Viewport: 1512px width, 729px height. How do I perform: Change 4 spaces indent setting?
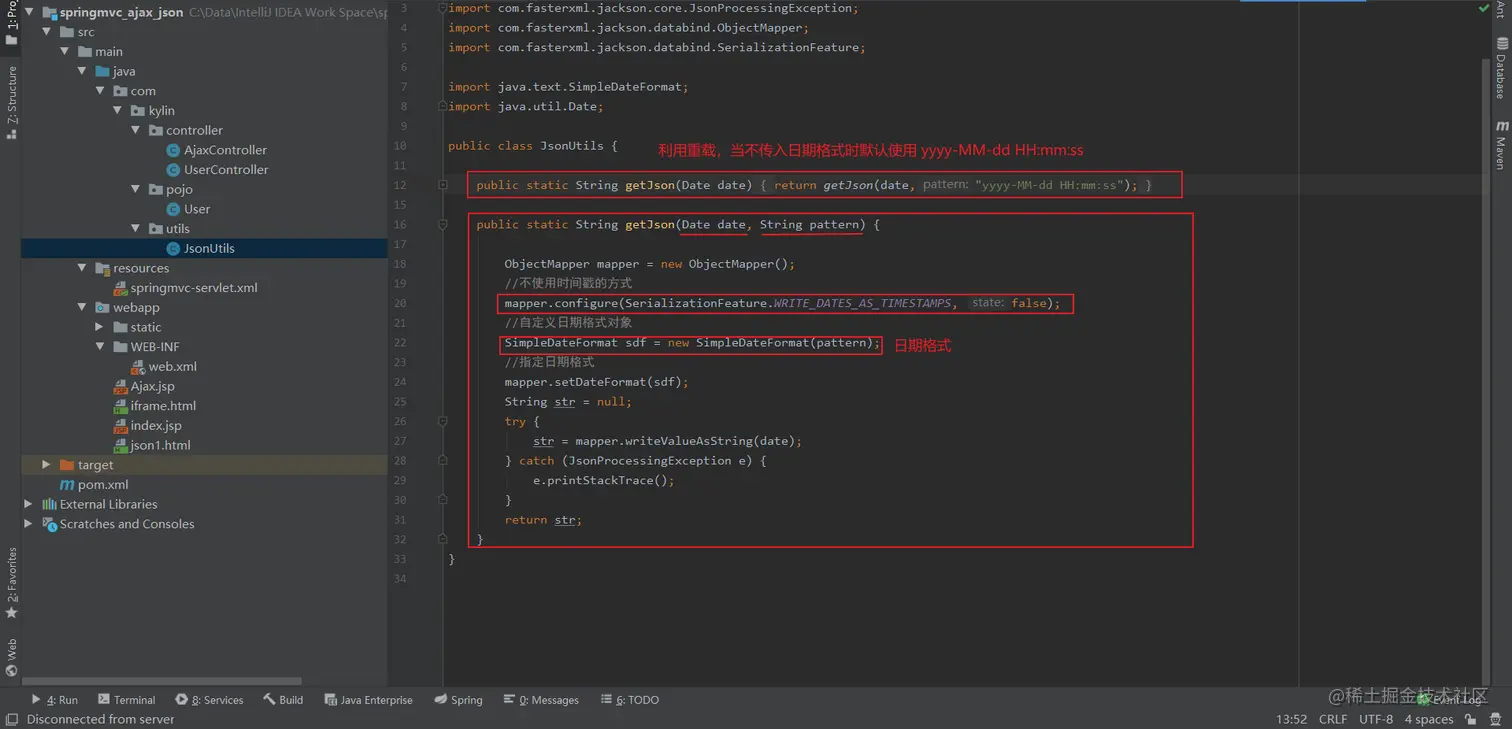pos(1429,719)
